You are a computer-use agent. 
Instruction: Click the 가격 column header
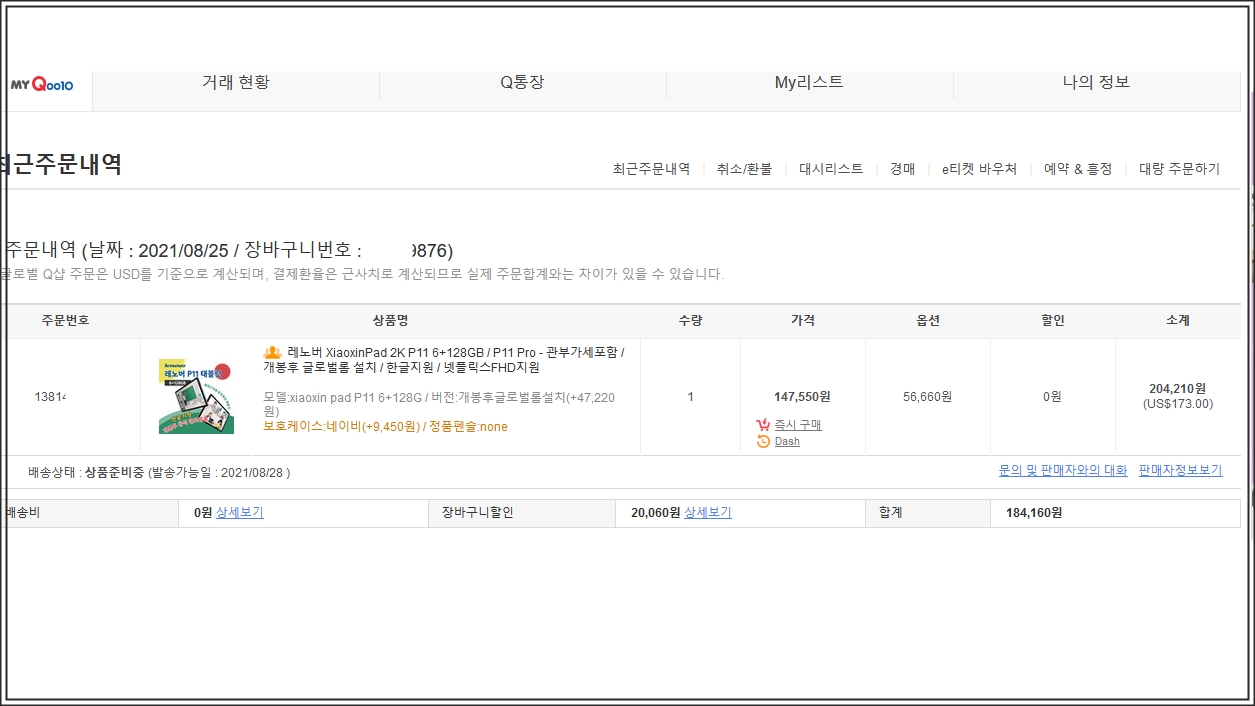803,320
